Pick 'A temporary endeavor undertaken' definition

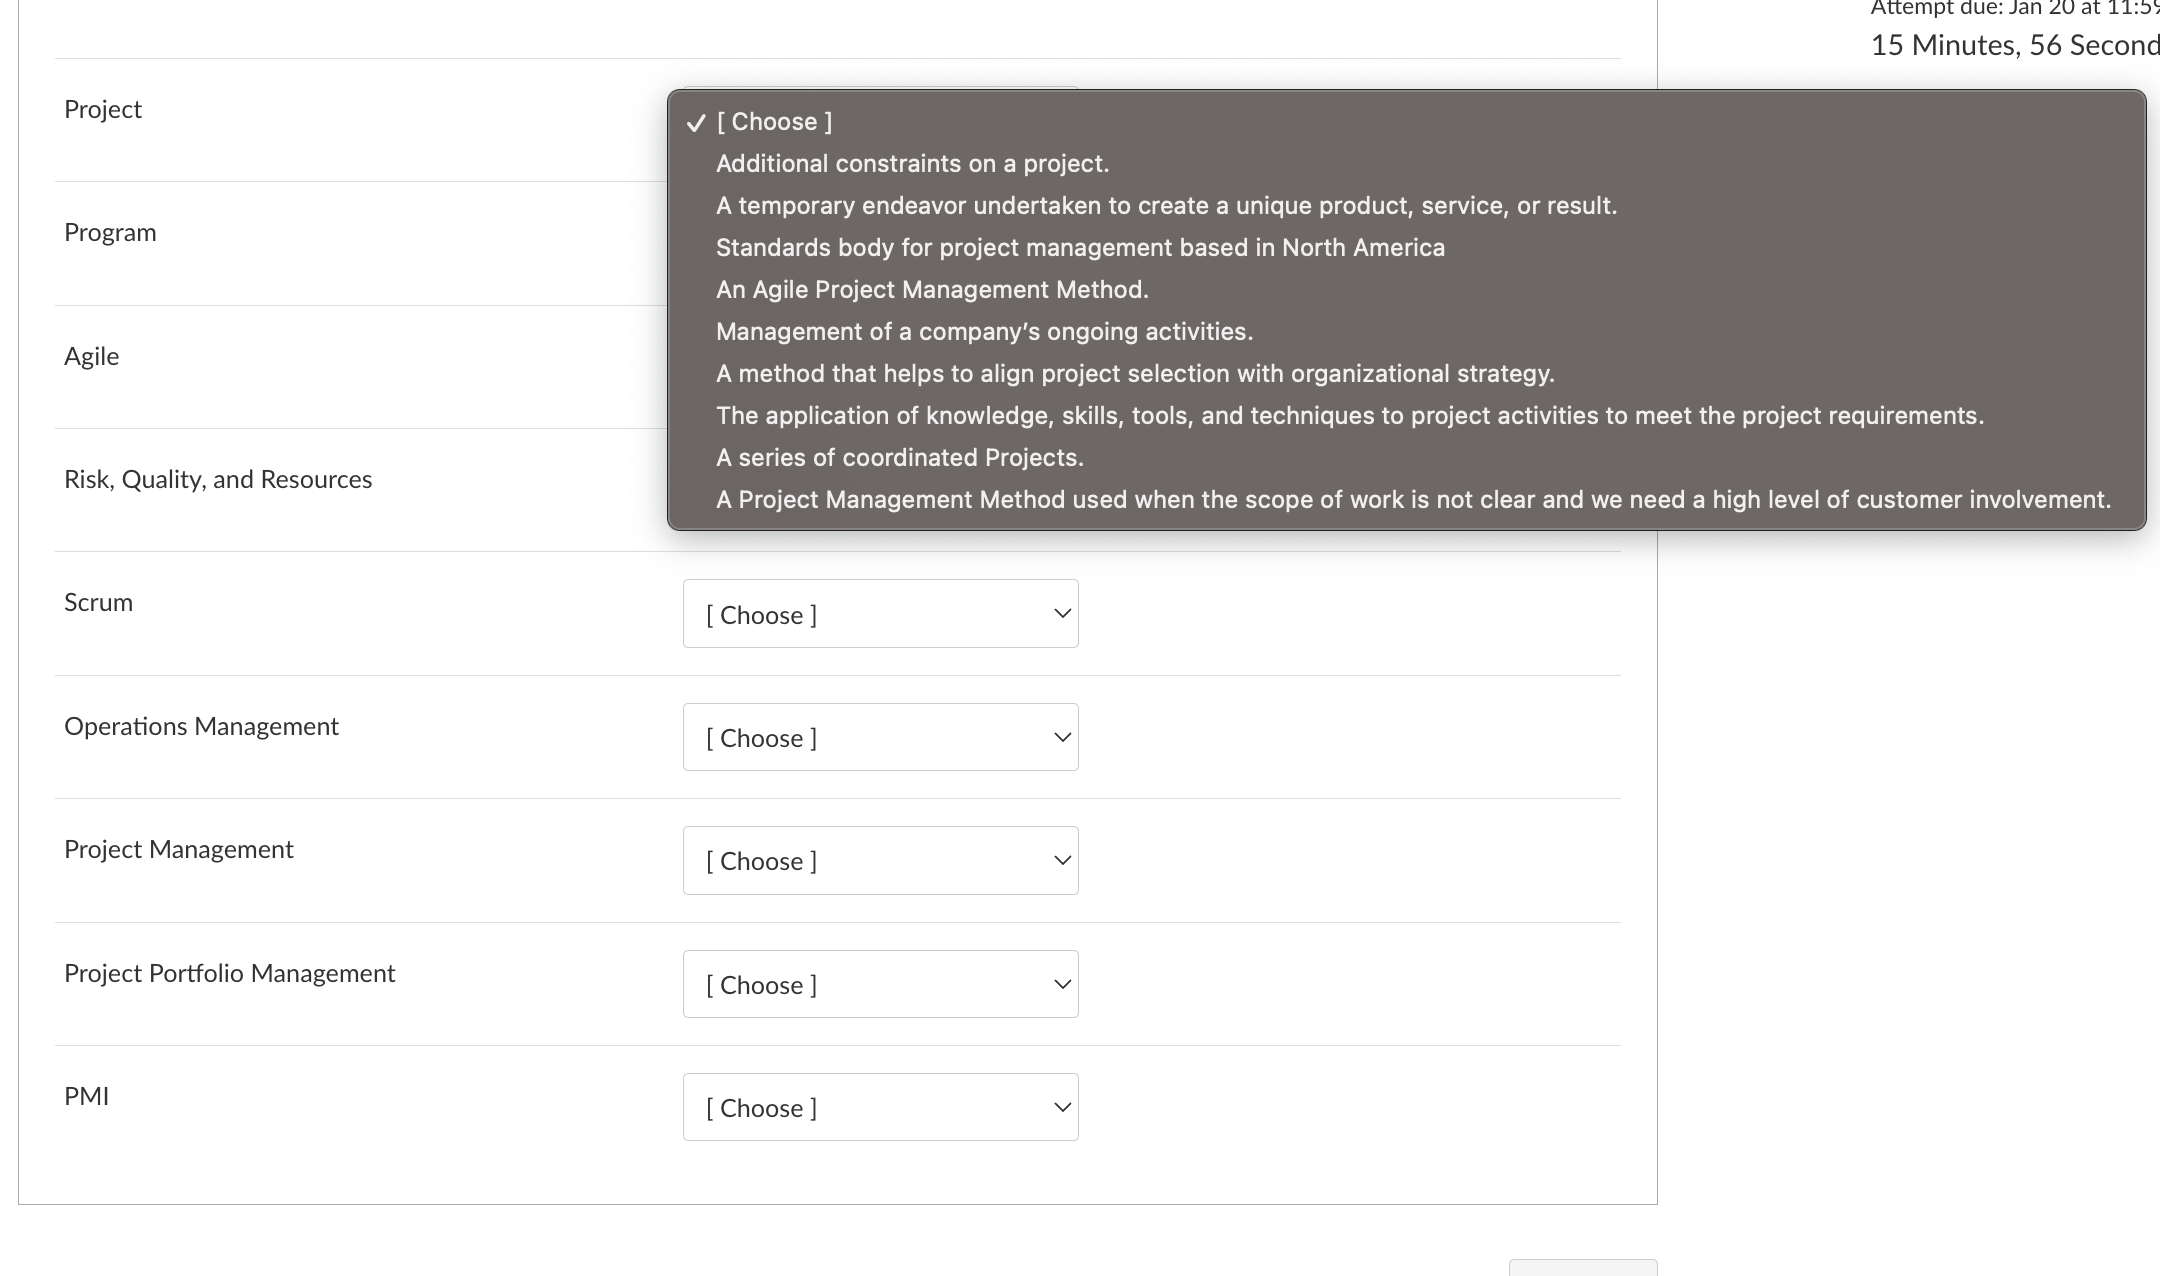1166,206
